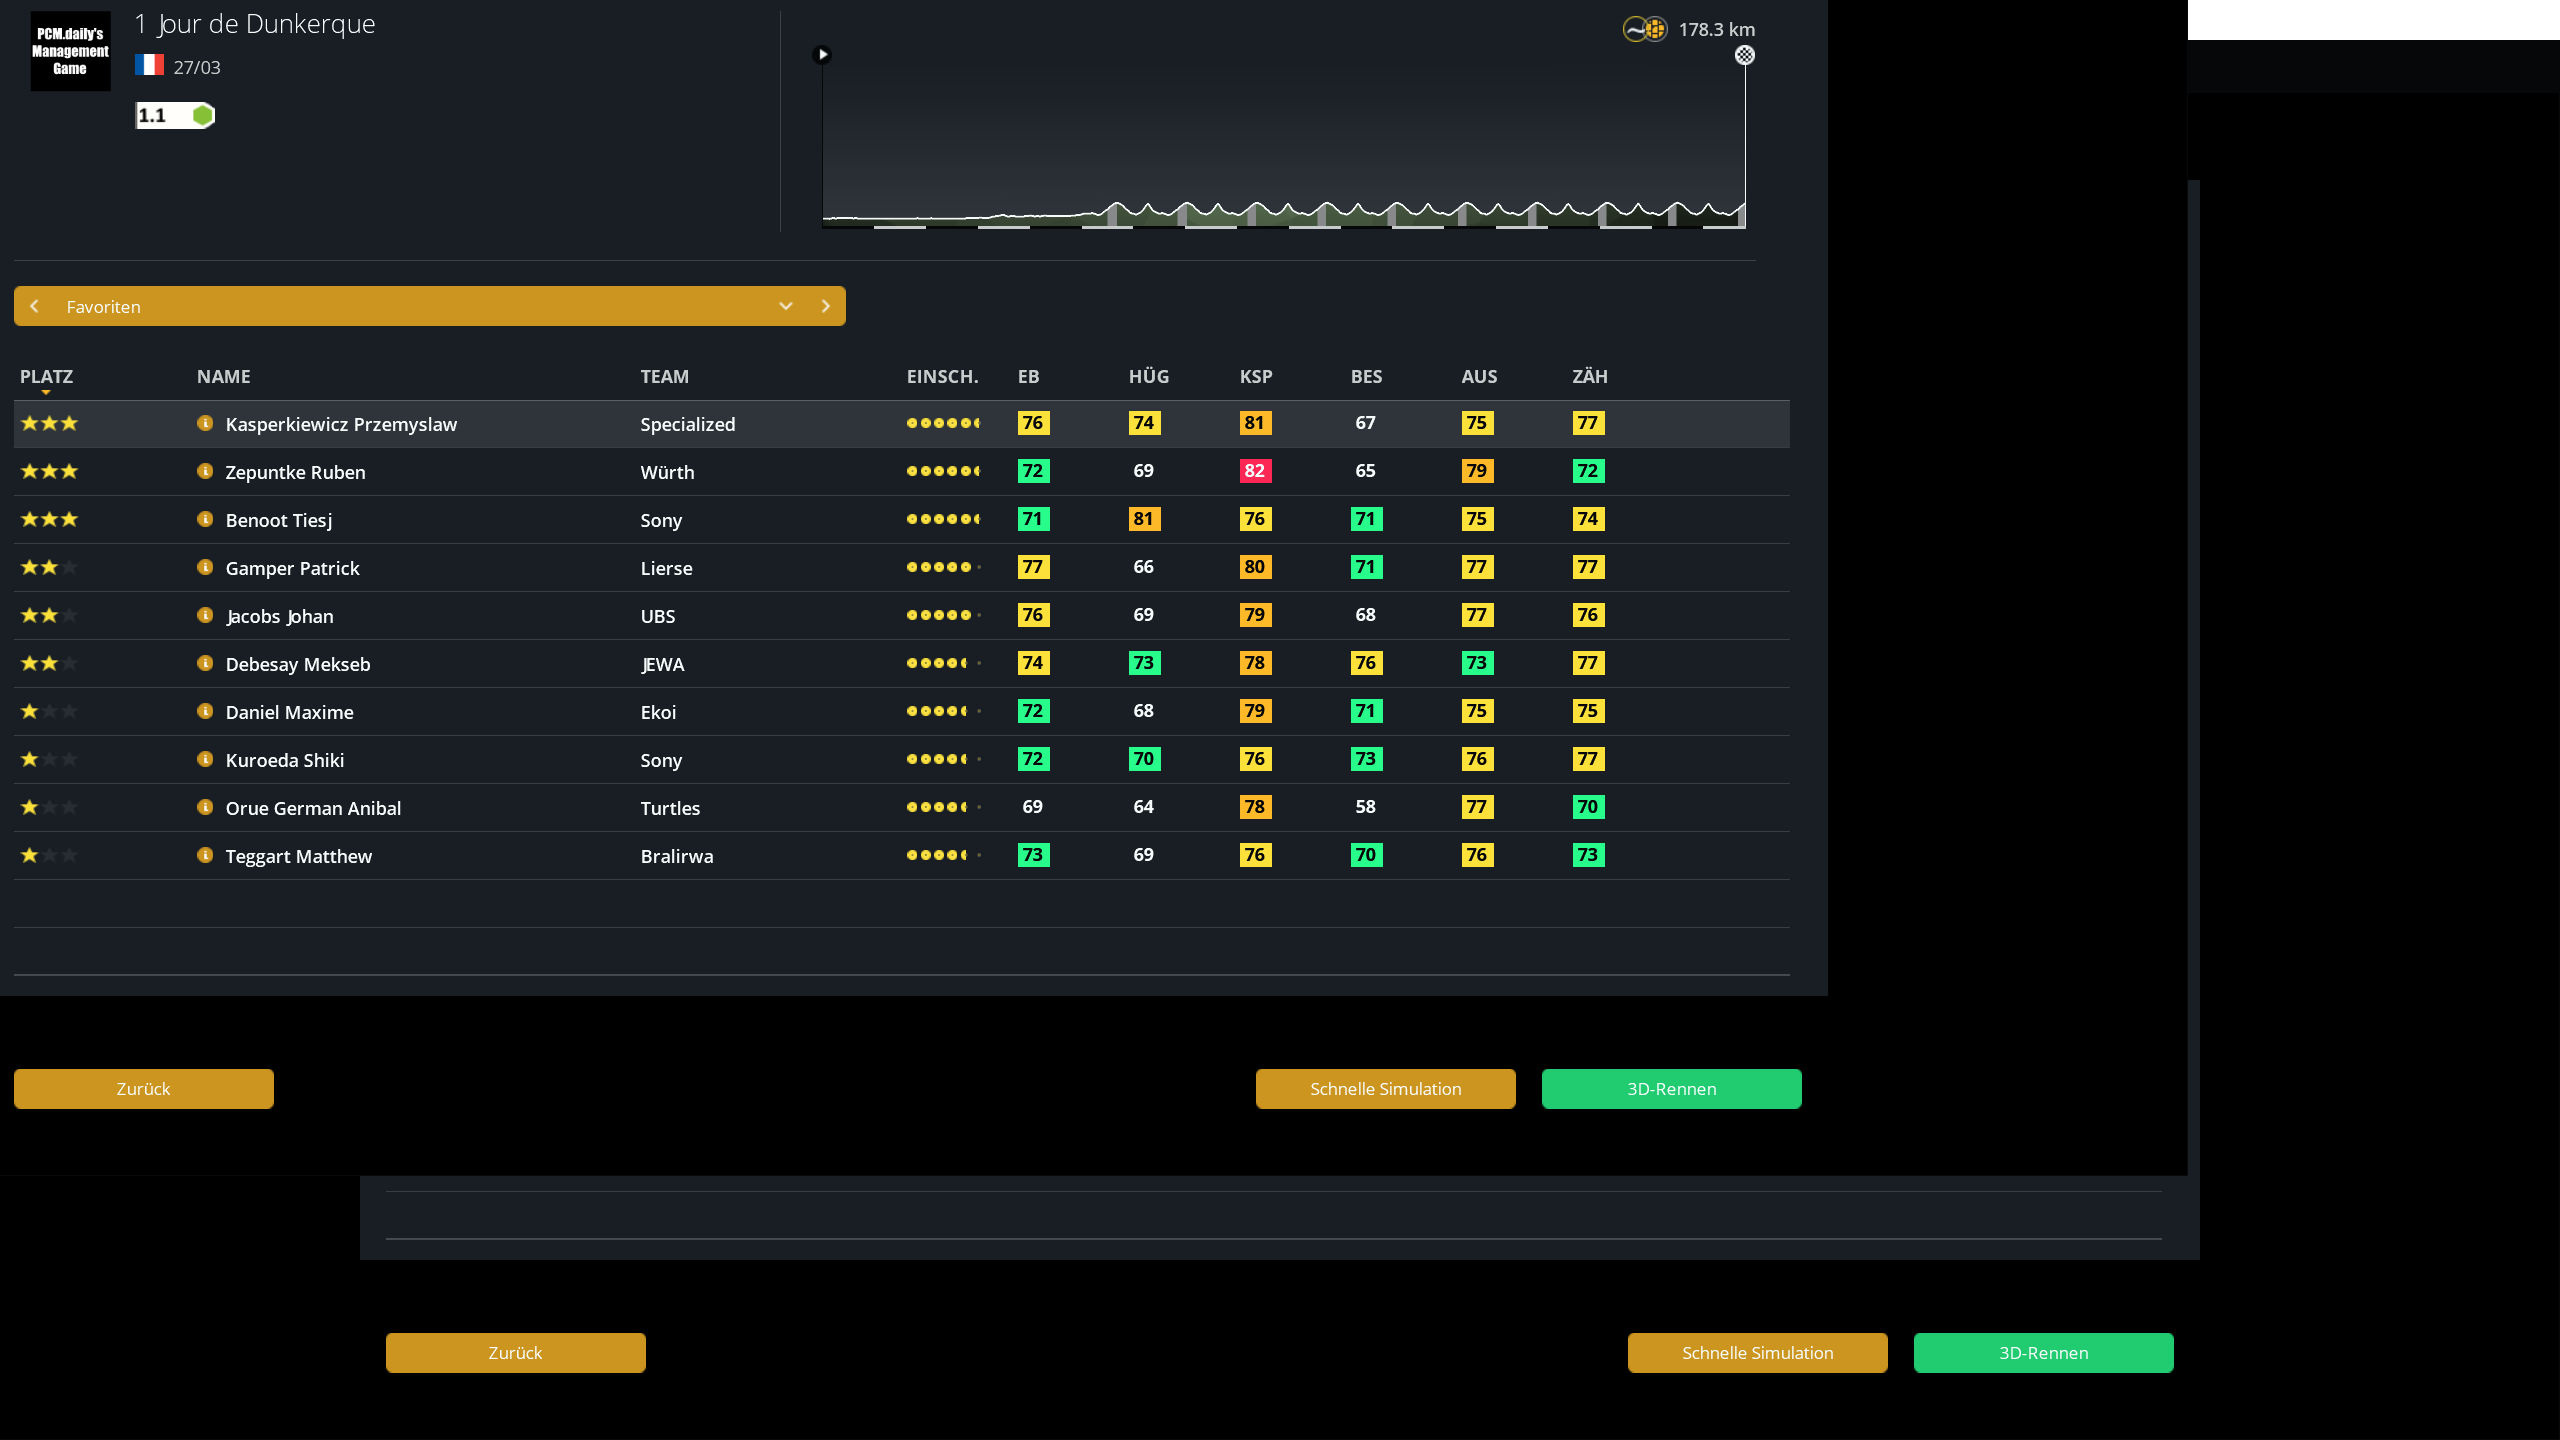Click the 178.3 km distance label
This screenshot has height=1440, width=2560.
(x=1716, y=29)
